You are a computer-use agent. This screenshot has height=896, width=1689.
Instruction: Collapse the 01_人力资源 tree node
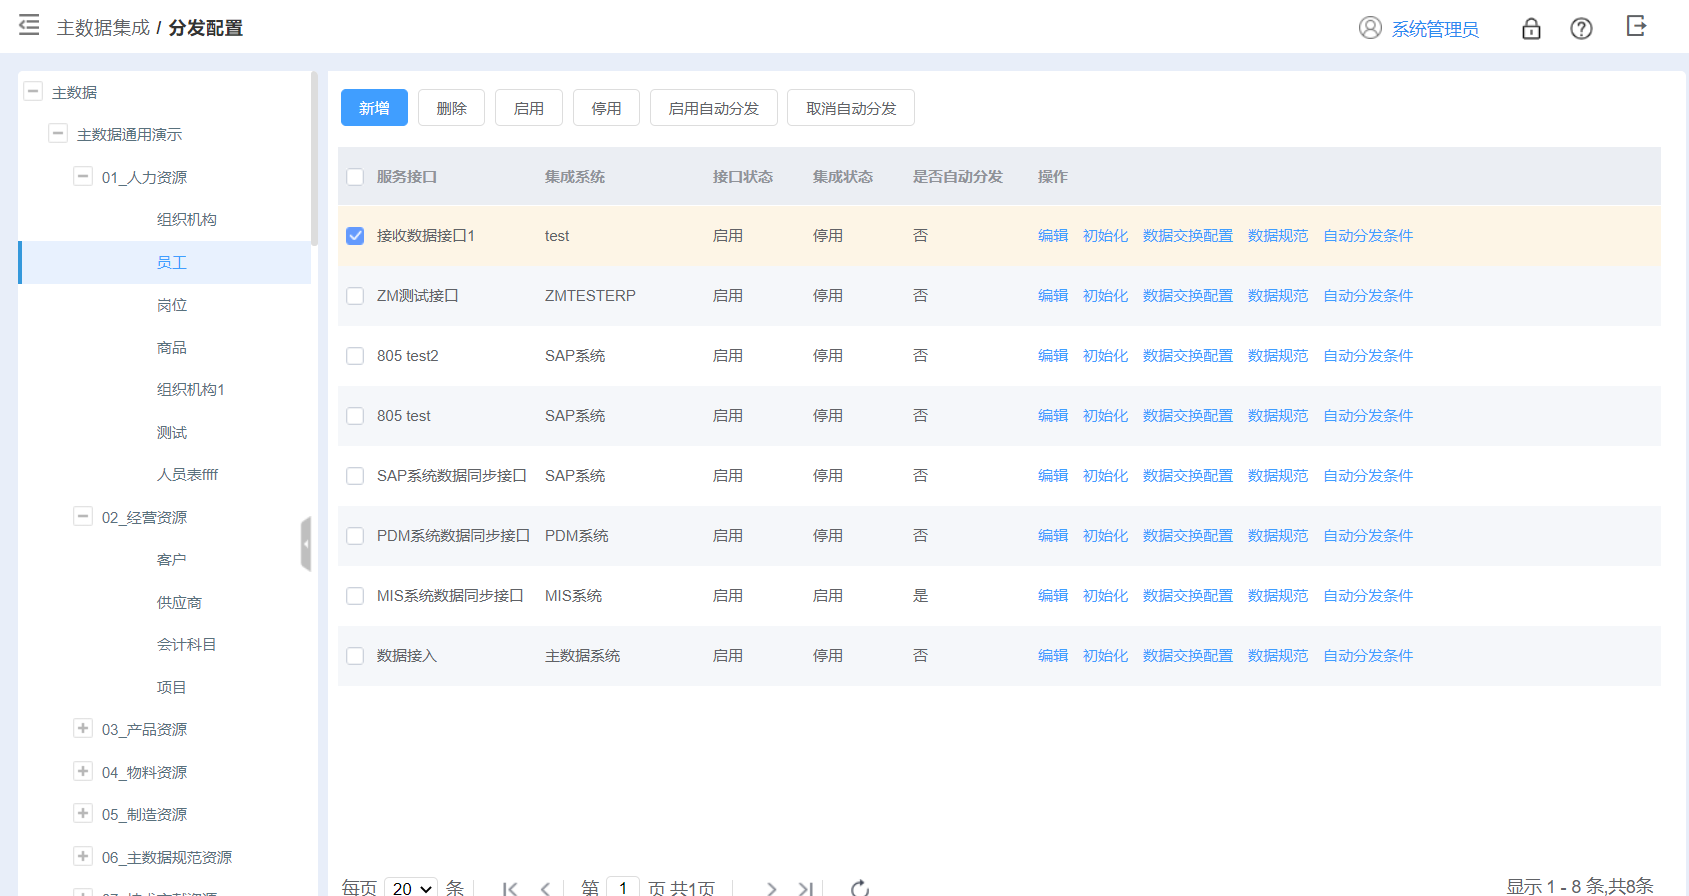tap(83, 176)
